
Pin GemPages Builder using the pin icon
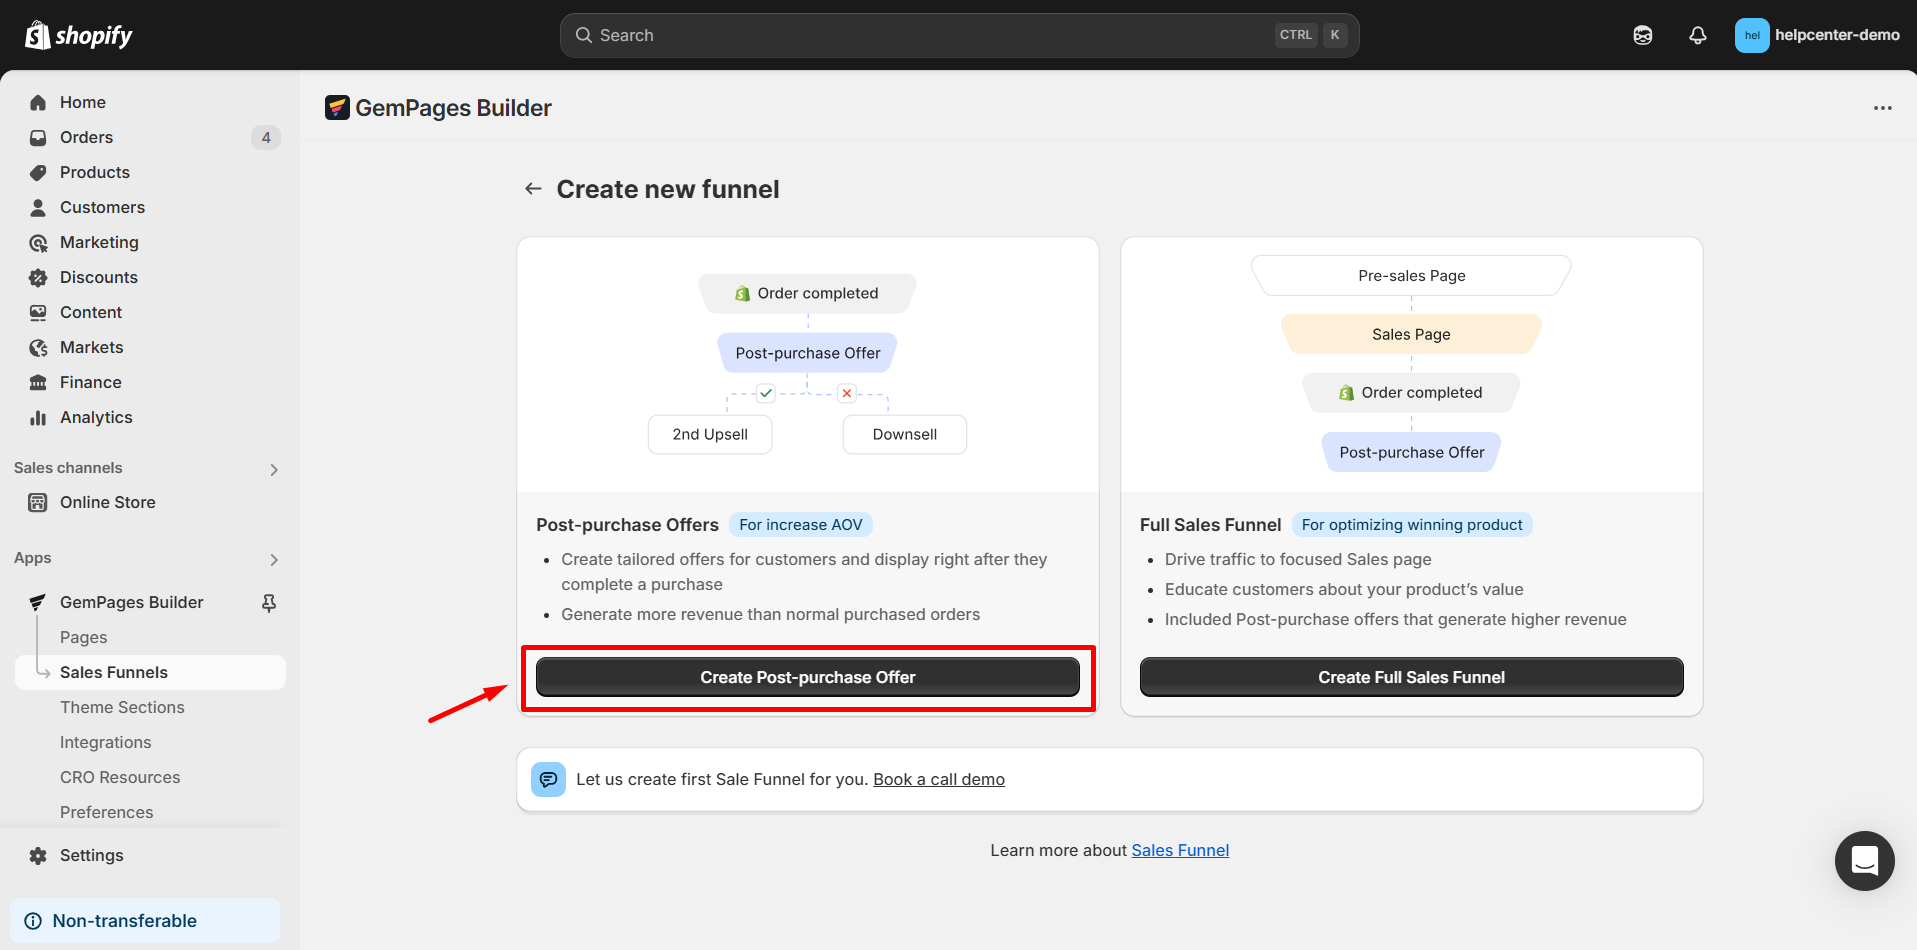pos(268,602)
